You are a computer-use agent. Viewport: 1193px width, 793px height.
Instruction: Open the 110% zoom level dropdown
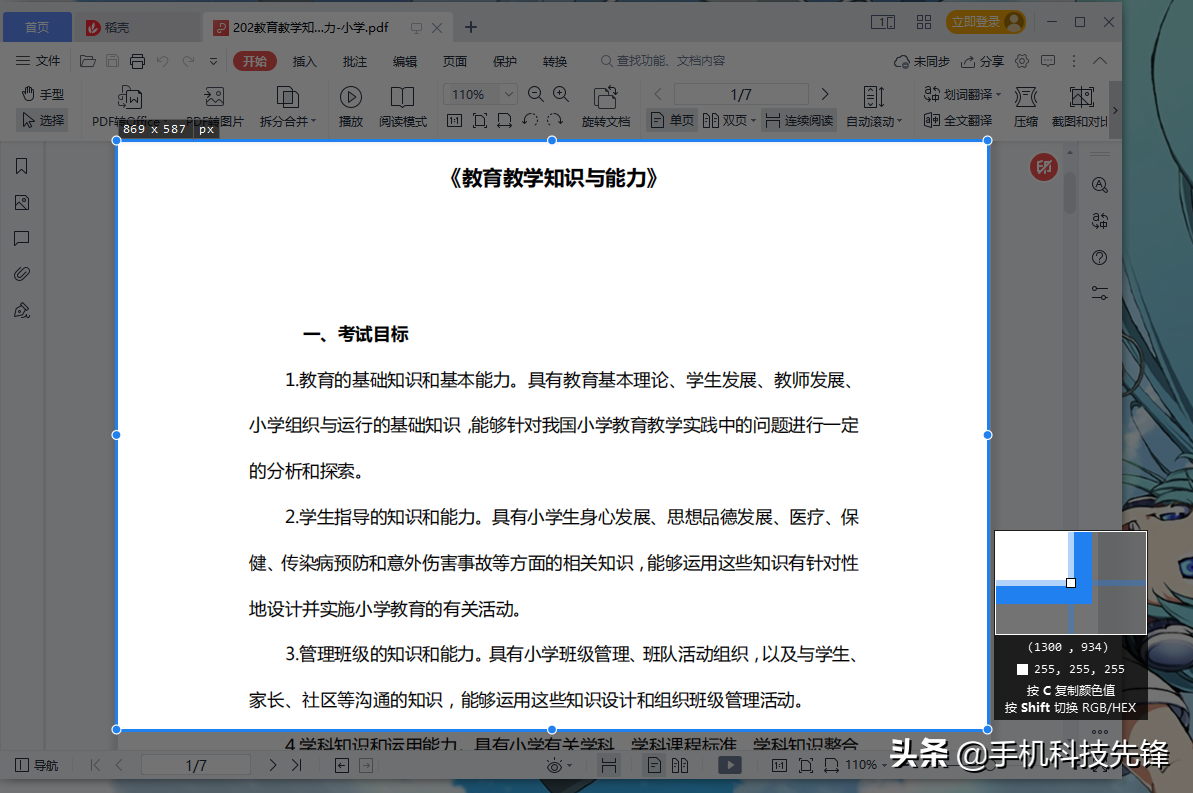pyautogui.click(x=479, y=93)
